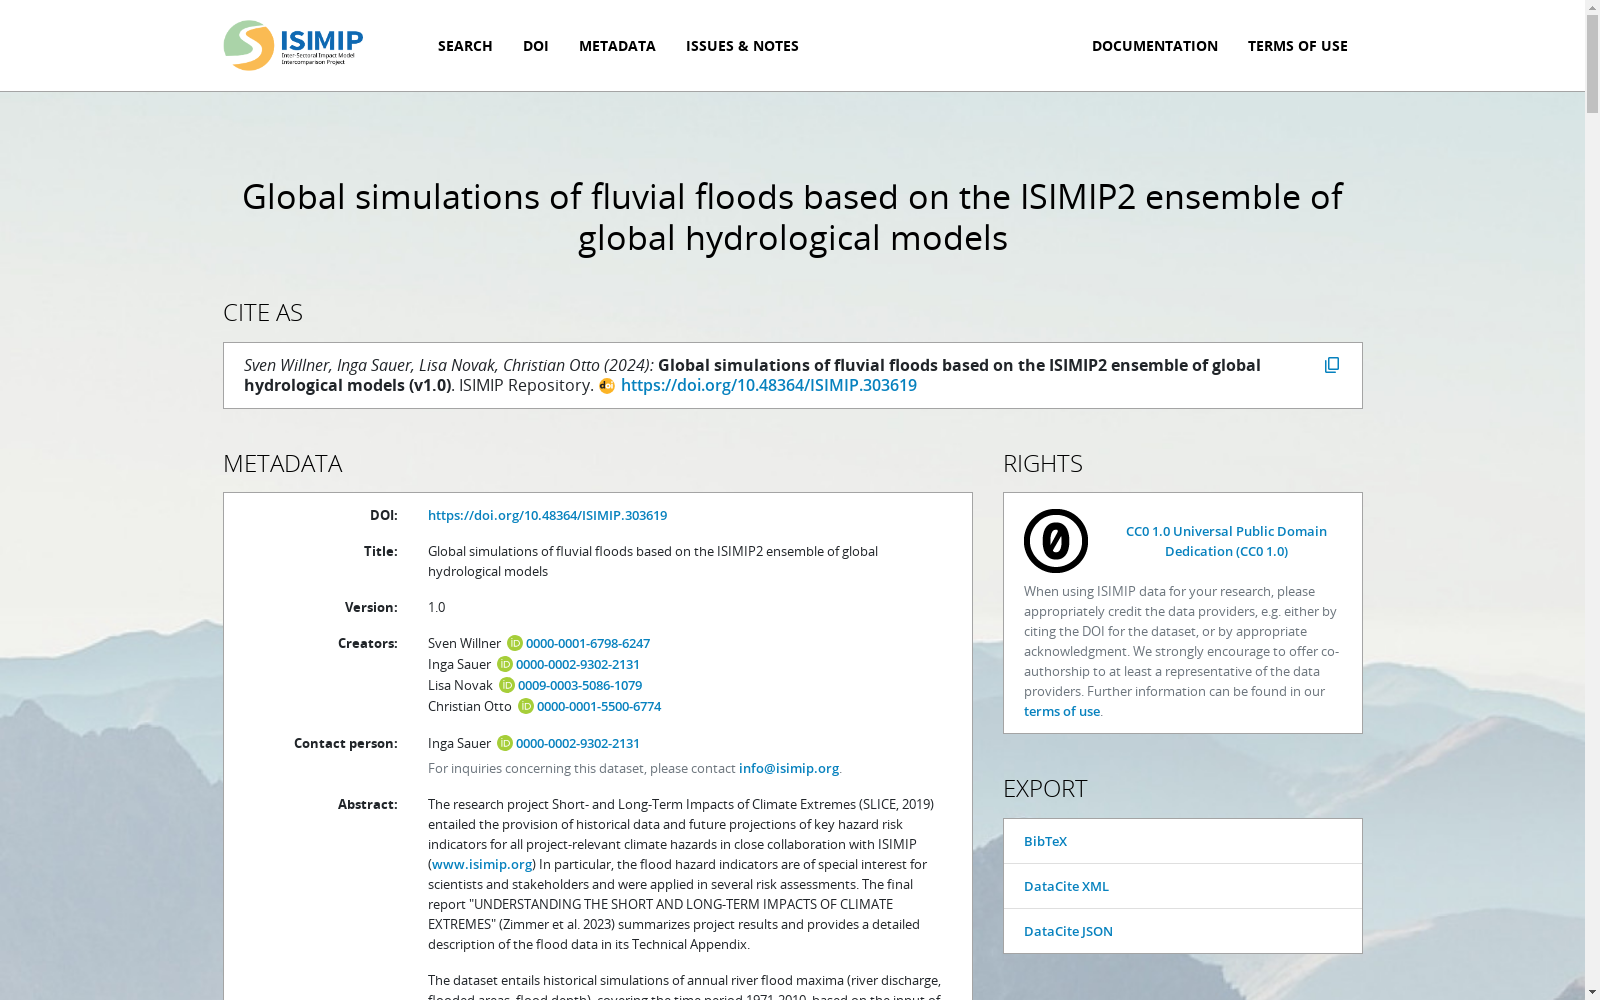Image resolution: width=1600 pixels, height=1000 pixels.
Task: Copy the citation to clipboard
Action: click(x=1332, y=365)
